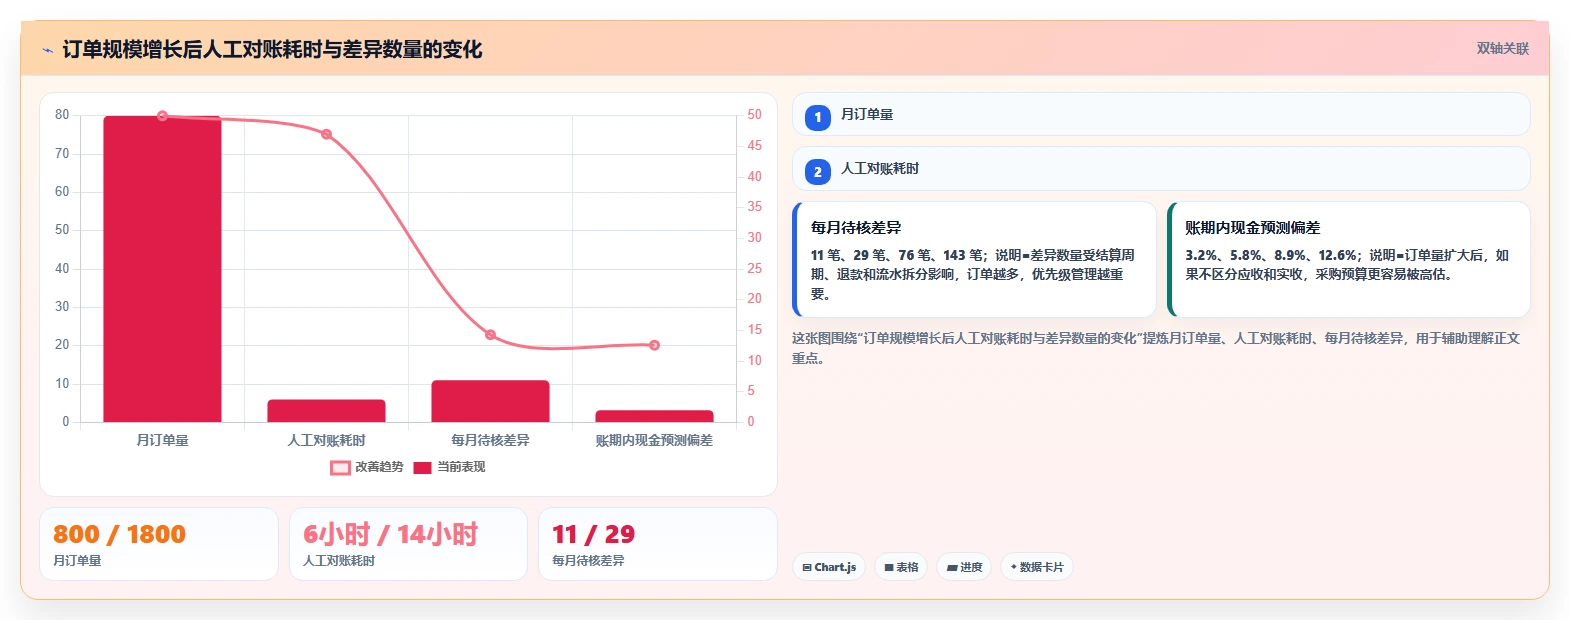Click the icon inside the Chart.js tag

tap(807, 567)
